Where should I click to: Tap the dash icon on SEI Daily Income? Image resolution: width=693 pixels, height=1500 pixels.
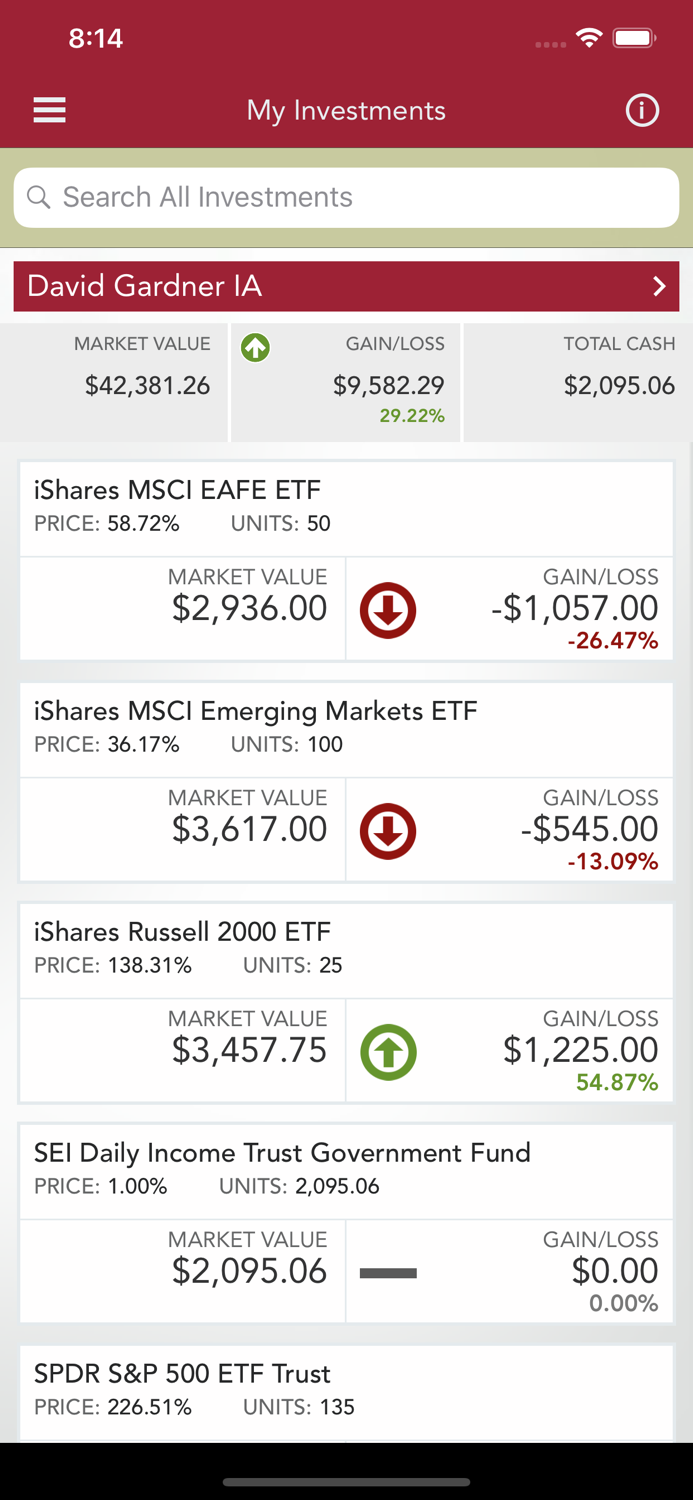click(388, 1273)
